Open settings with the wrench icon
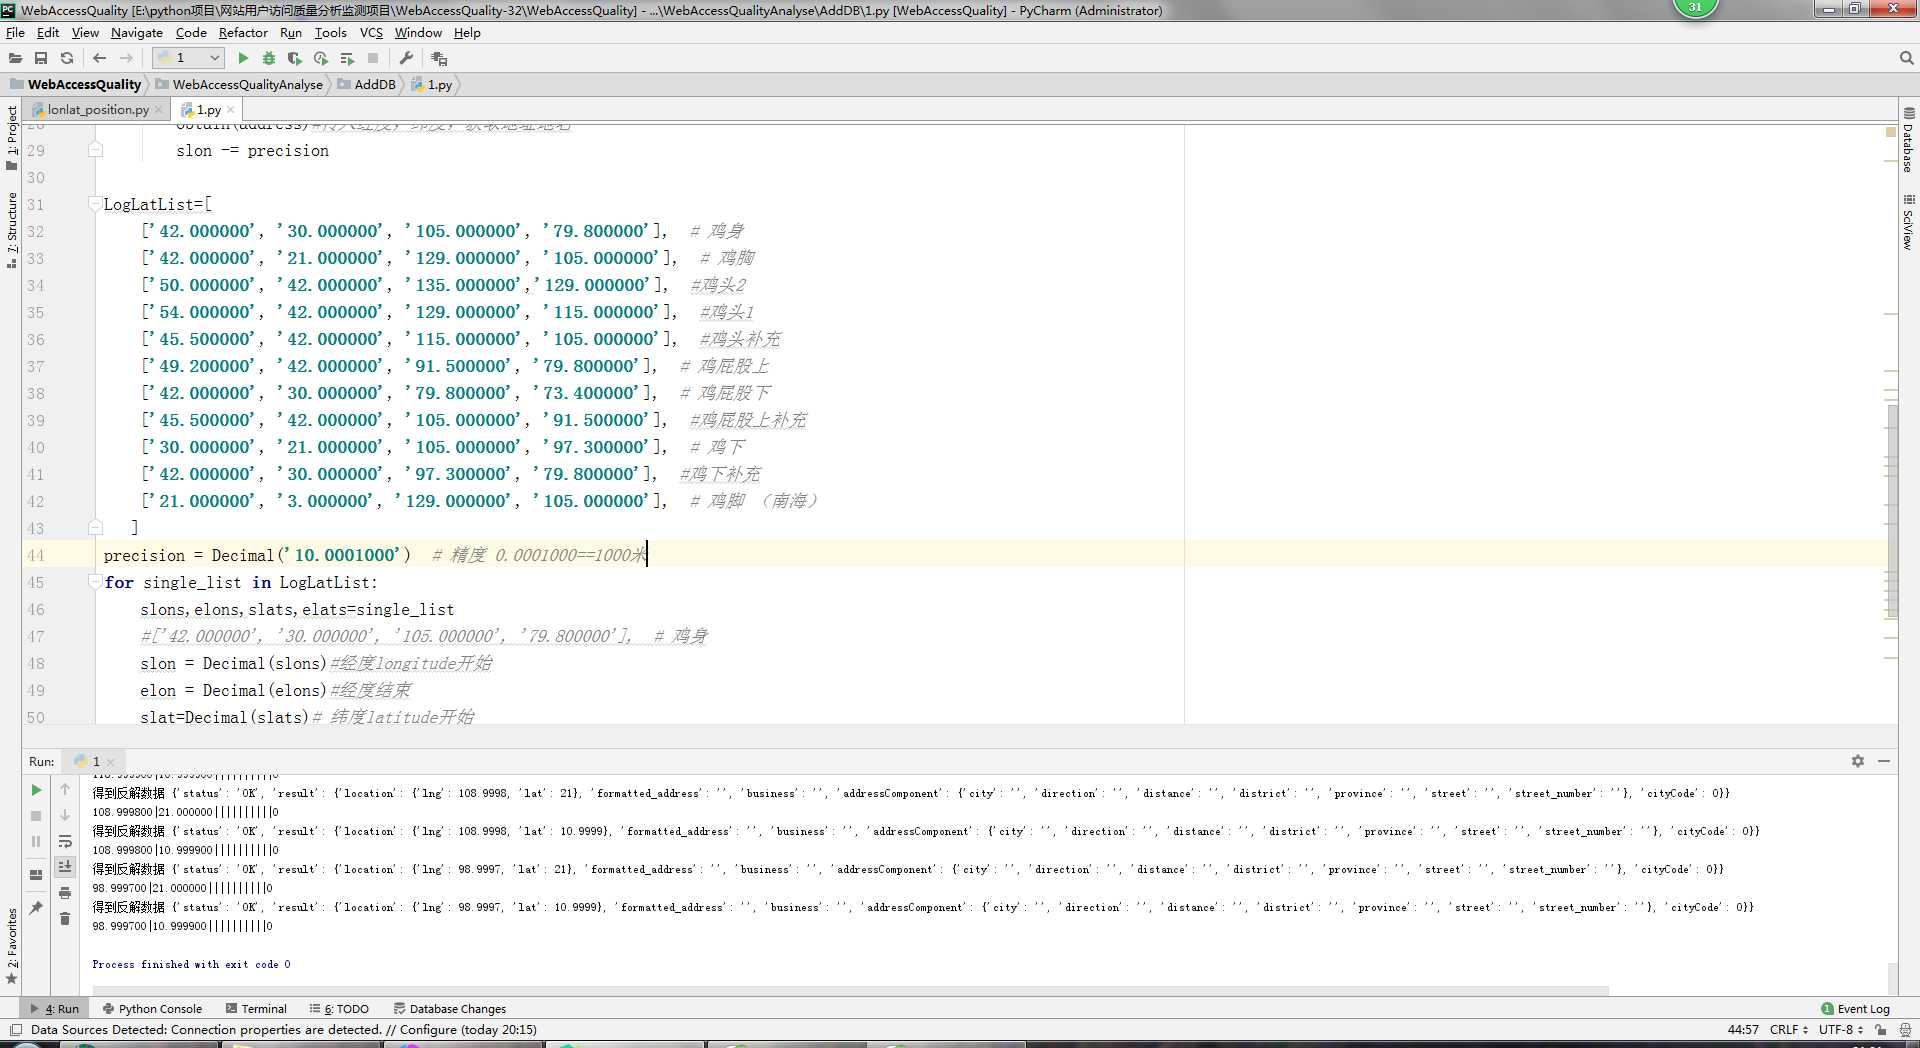This screenshot has height=1048, width=1920. coord(405,58)
